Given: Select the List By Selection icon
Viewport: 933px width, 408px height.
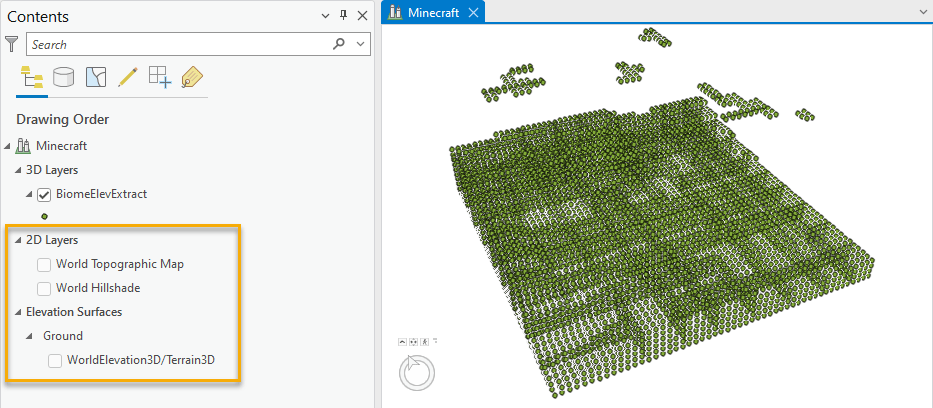Looking at the screenshot, I should coord(96,77).
